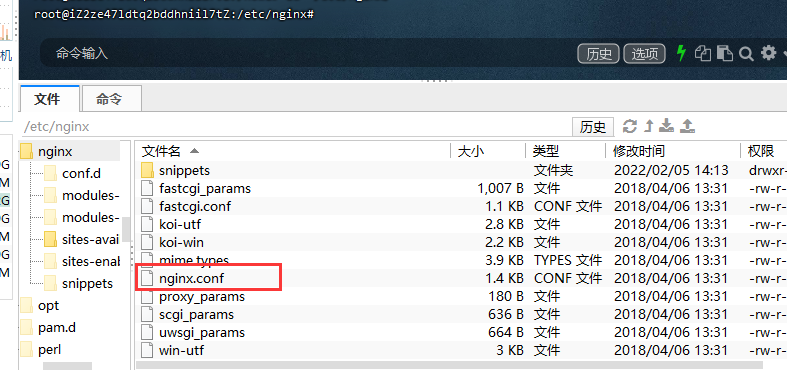This screenshot has height=370, width=787.
Task: Open terminal search with the magnifier icon
Action: point(746,53)
